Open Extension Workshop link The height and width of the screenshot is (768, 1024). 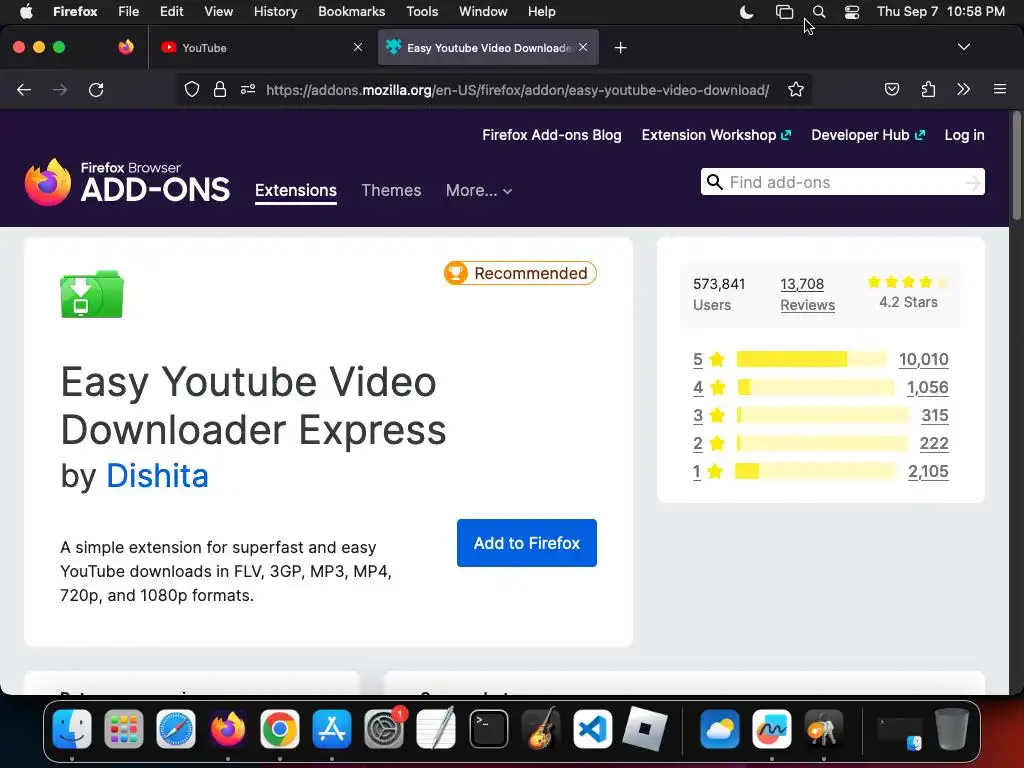[x=716, y=135]
